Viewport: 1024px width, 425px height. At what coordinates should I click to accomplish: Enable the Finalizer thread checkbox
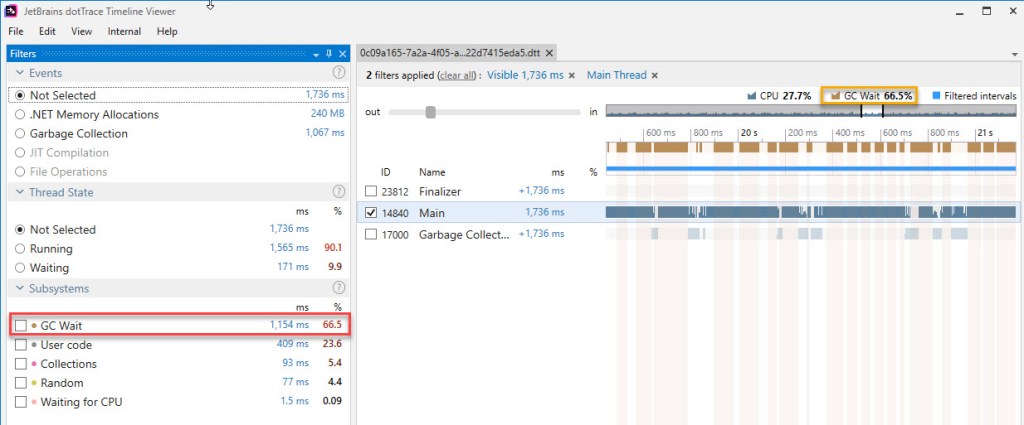pyautogui.click(x=372, y=191)
